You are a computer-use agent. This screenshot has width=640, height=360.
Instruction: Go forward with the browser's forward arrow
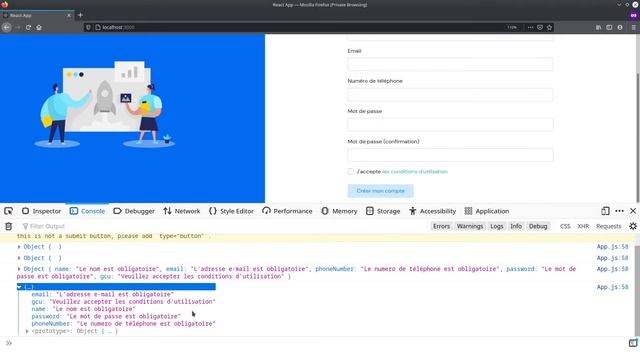pyautogui.click(x=18, y=27)
